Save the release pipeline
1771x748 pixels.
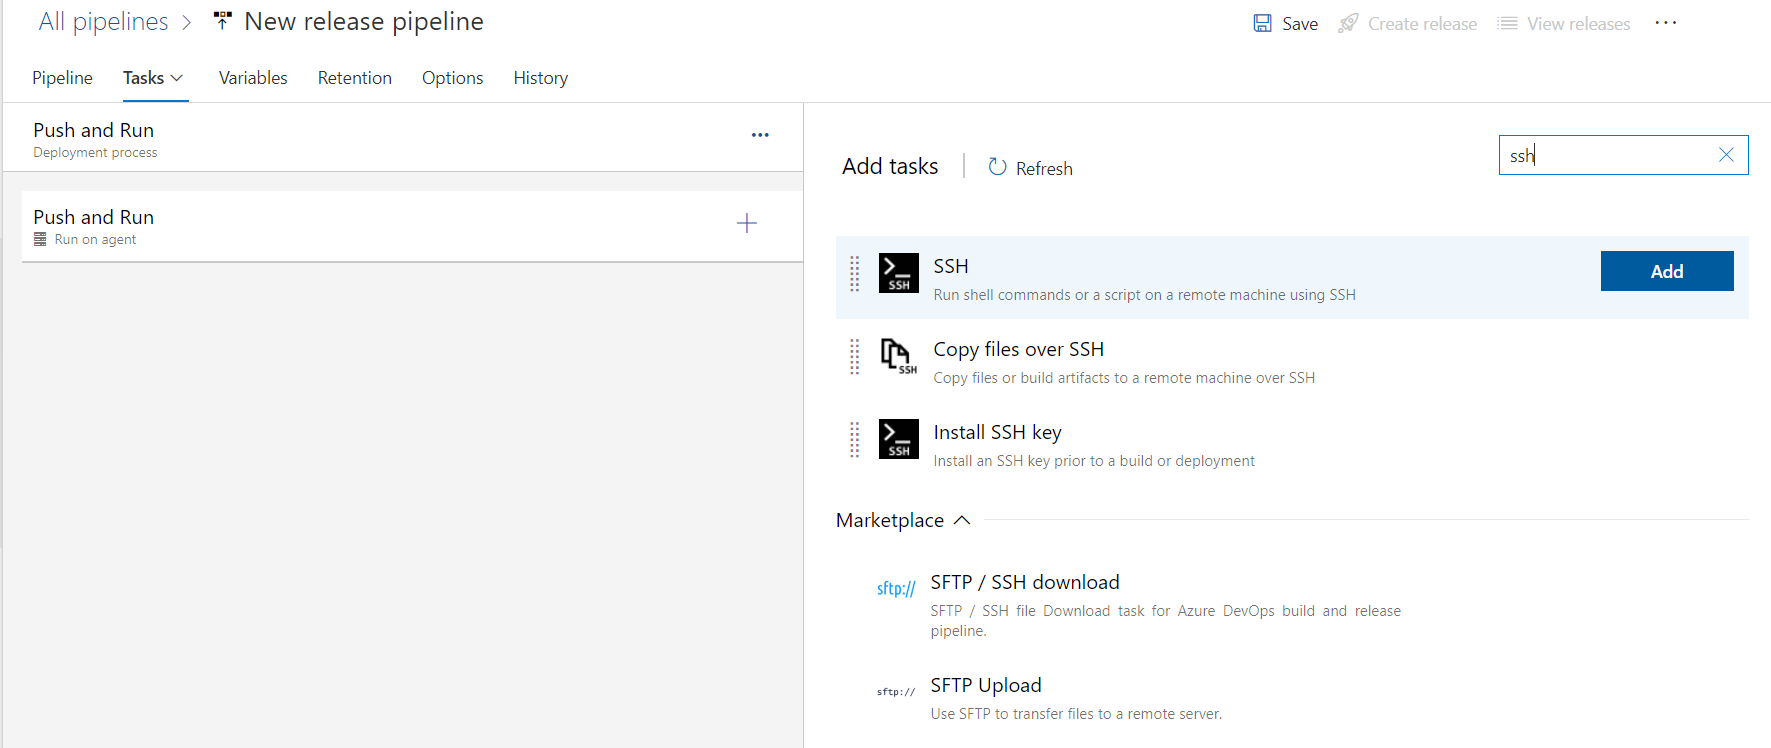click(x=1286, y=24)
